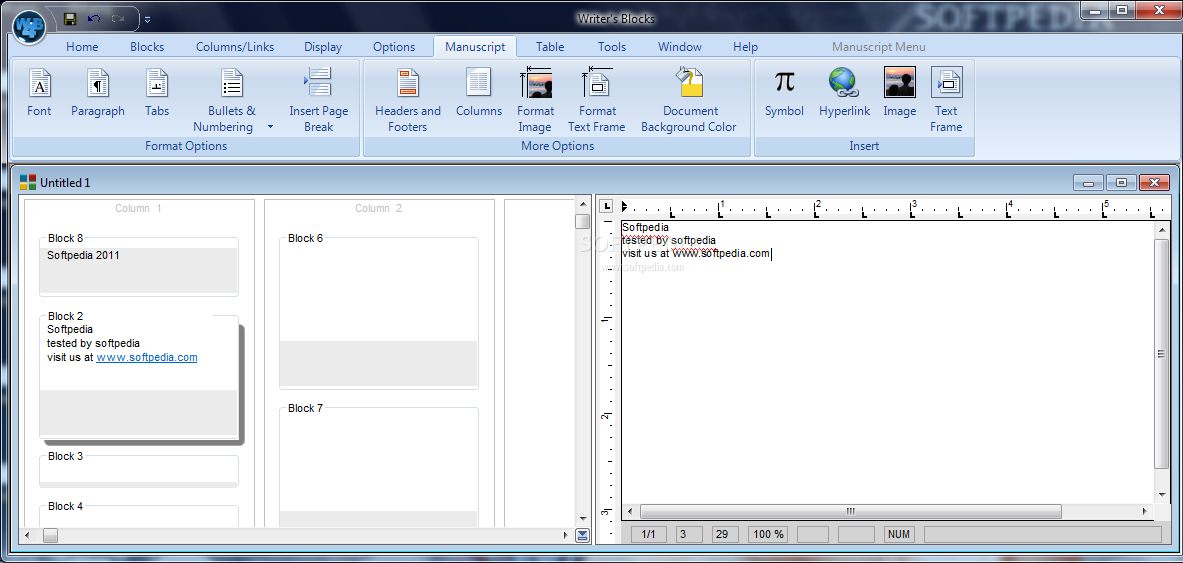1183x563 pixels.
Task: Insert a Text Frame
Action: point(946,100)
